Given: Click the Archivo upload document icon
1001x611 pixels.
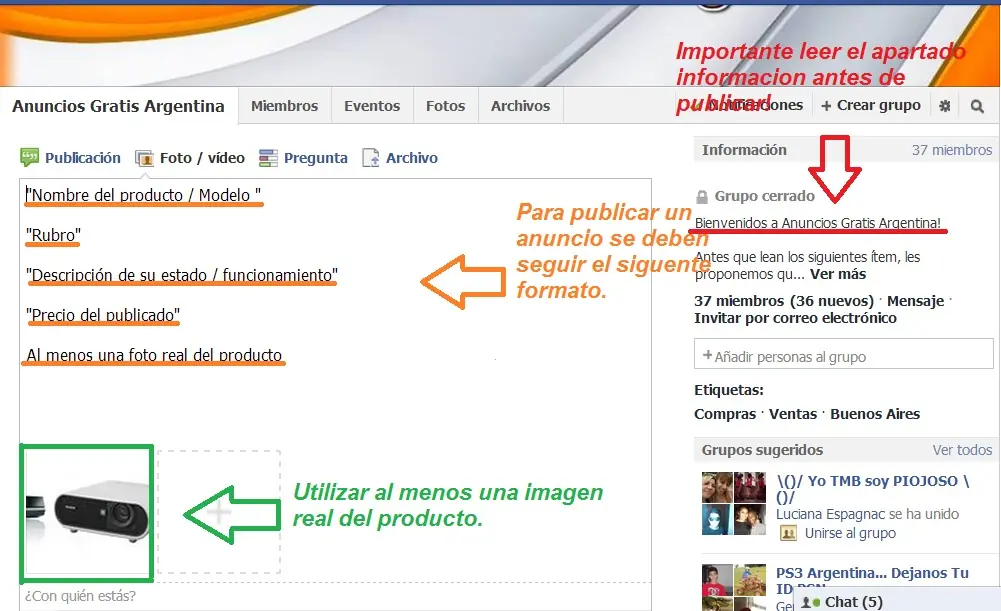Looking at the screenshot, I should pyautogui.click(x=371, y=158).
